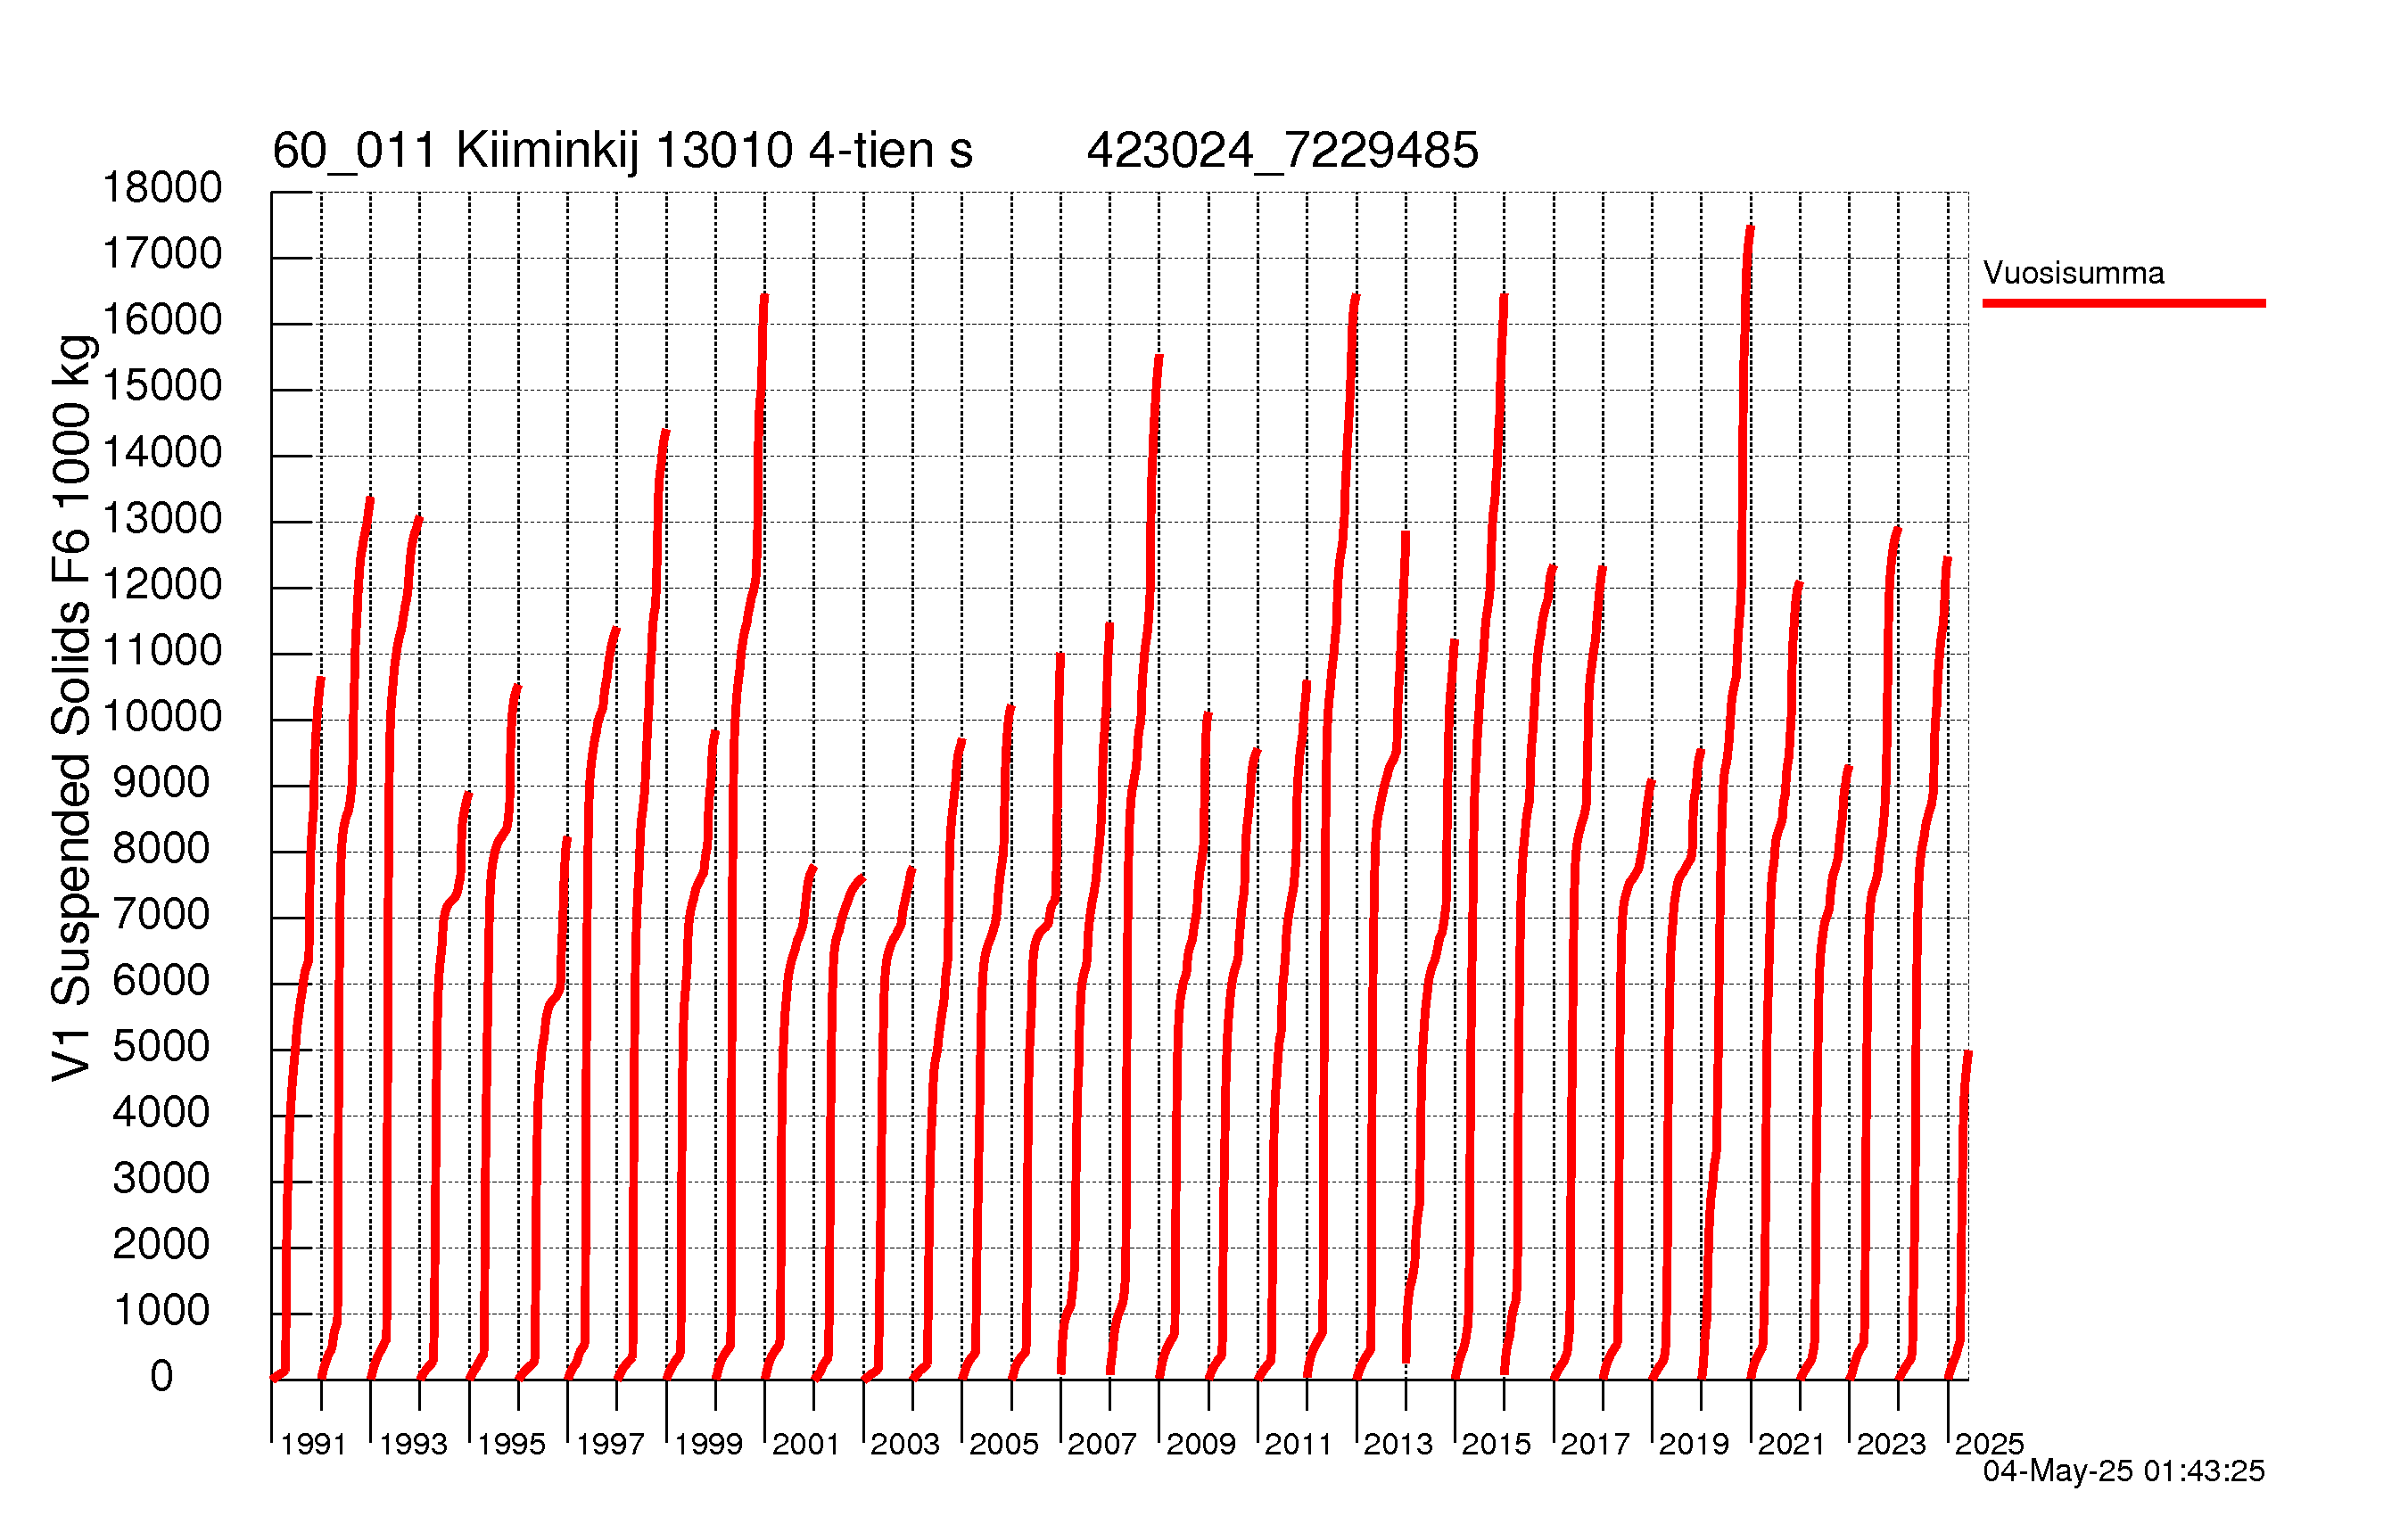Click the x-axis year label '2023'
The image size is (2408, 1516).
click(1891, 1445)
